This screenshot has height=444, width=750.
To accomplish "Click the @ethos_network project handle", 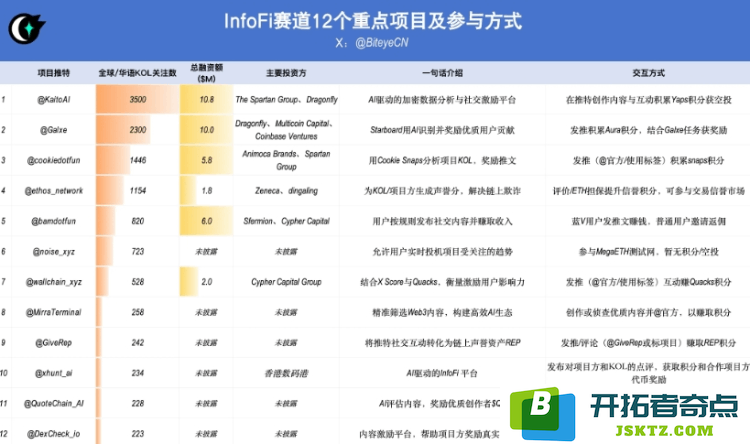I will (x=54, y=190).
